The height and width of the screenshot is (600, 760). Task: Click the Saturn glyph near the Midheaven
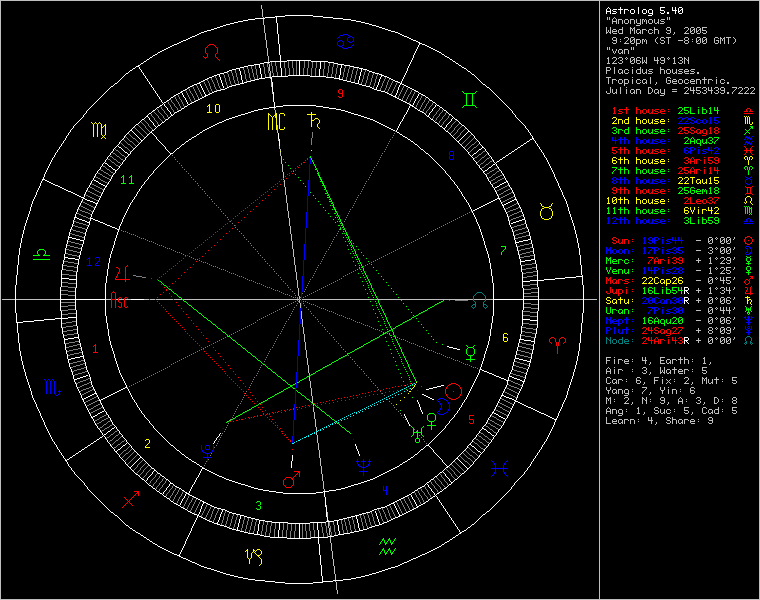tap(315, 122)
